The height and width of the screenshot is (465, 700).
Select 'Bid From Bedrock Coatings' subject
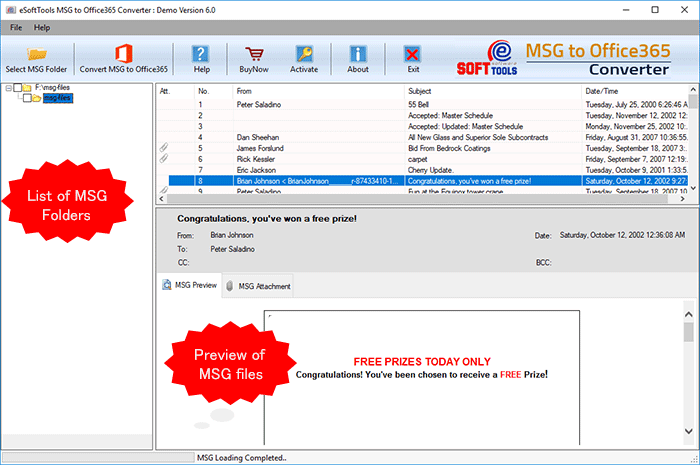[x=449, y=148]
